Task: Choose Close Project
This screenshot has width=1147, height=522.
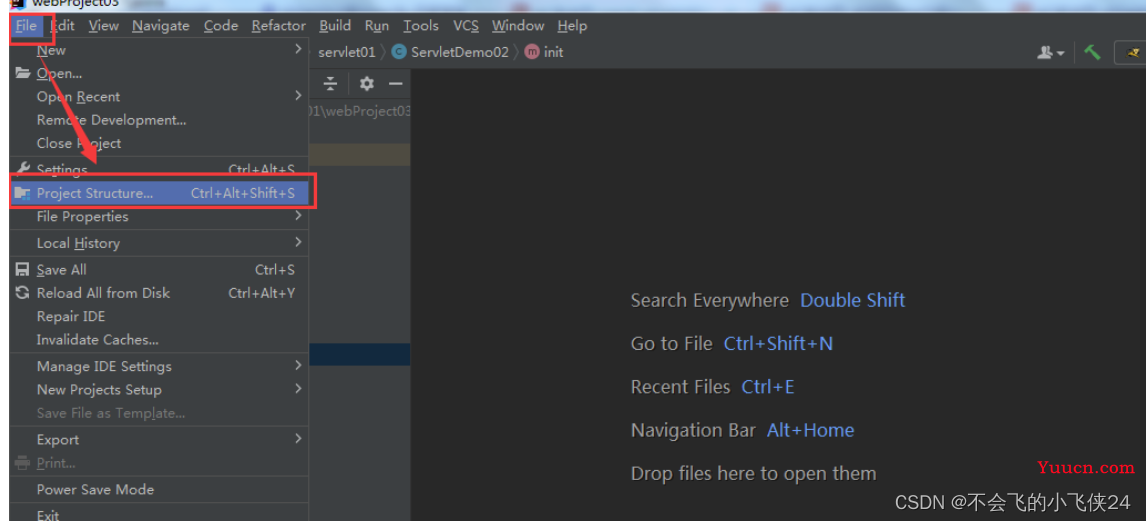Action: 159,143
